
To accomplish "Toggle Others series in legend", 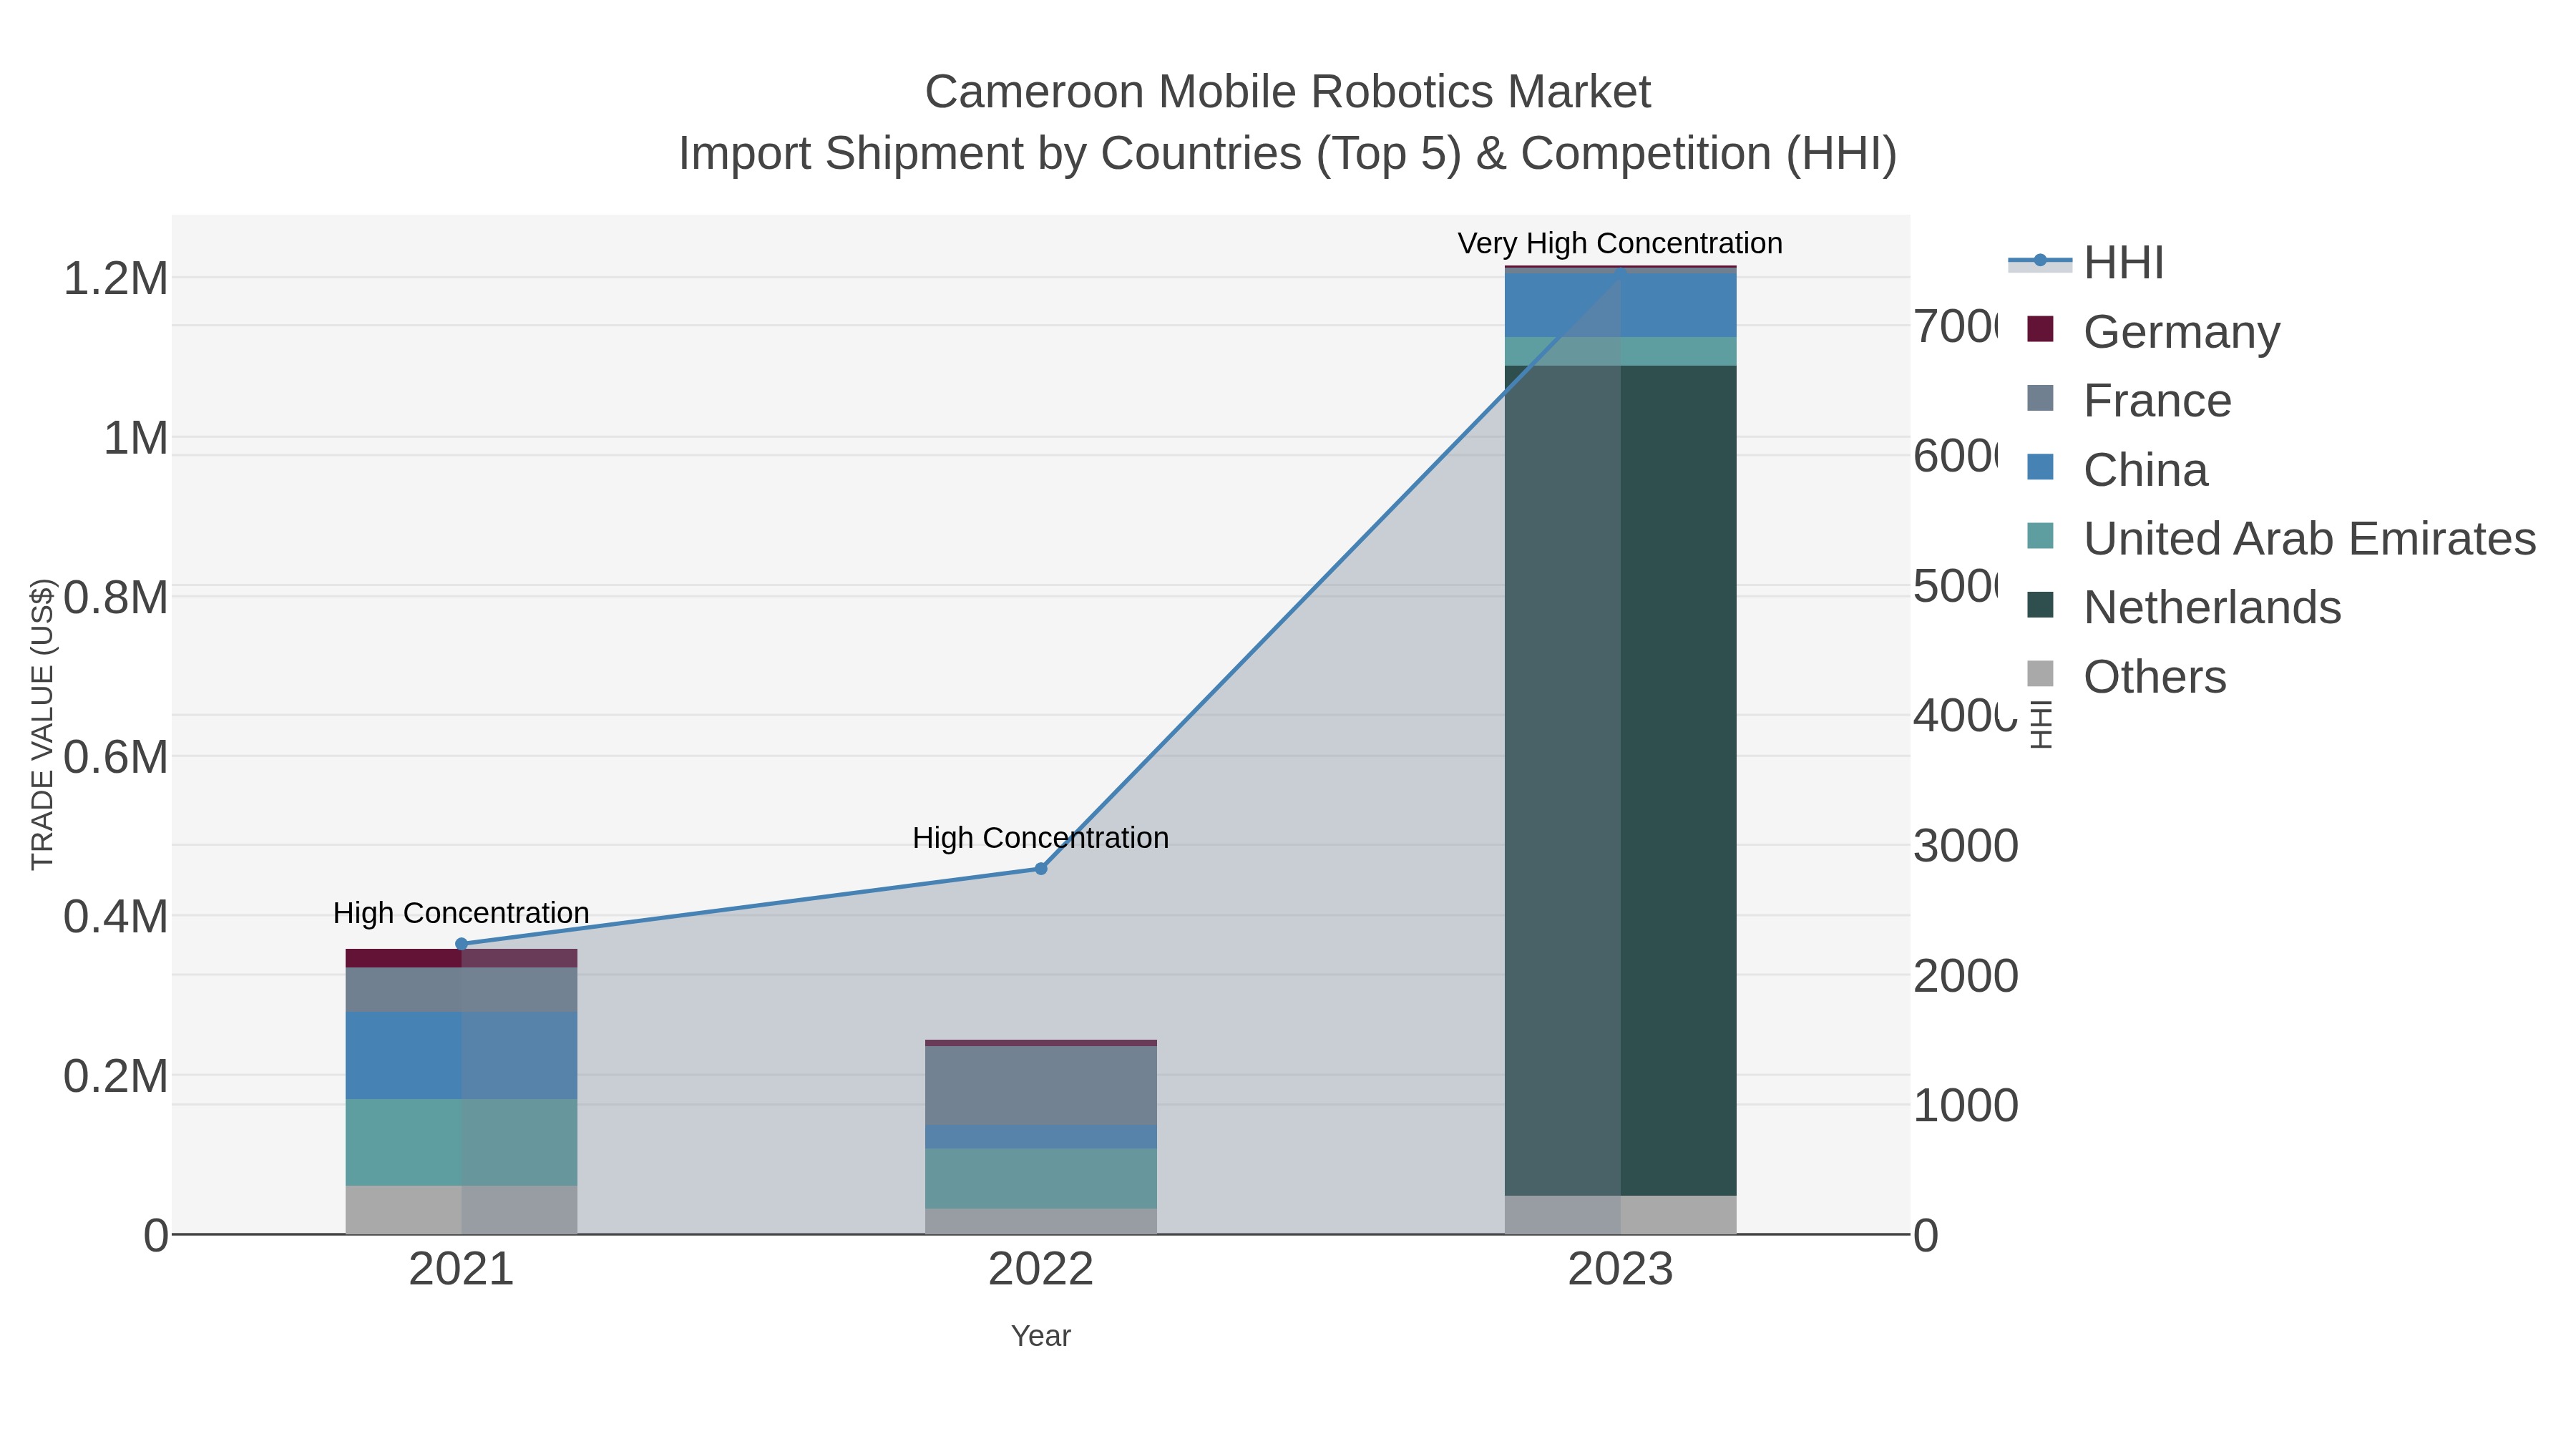I will point(2126,677).
